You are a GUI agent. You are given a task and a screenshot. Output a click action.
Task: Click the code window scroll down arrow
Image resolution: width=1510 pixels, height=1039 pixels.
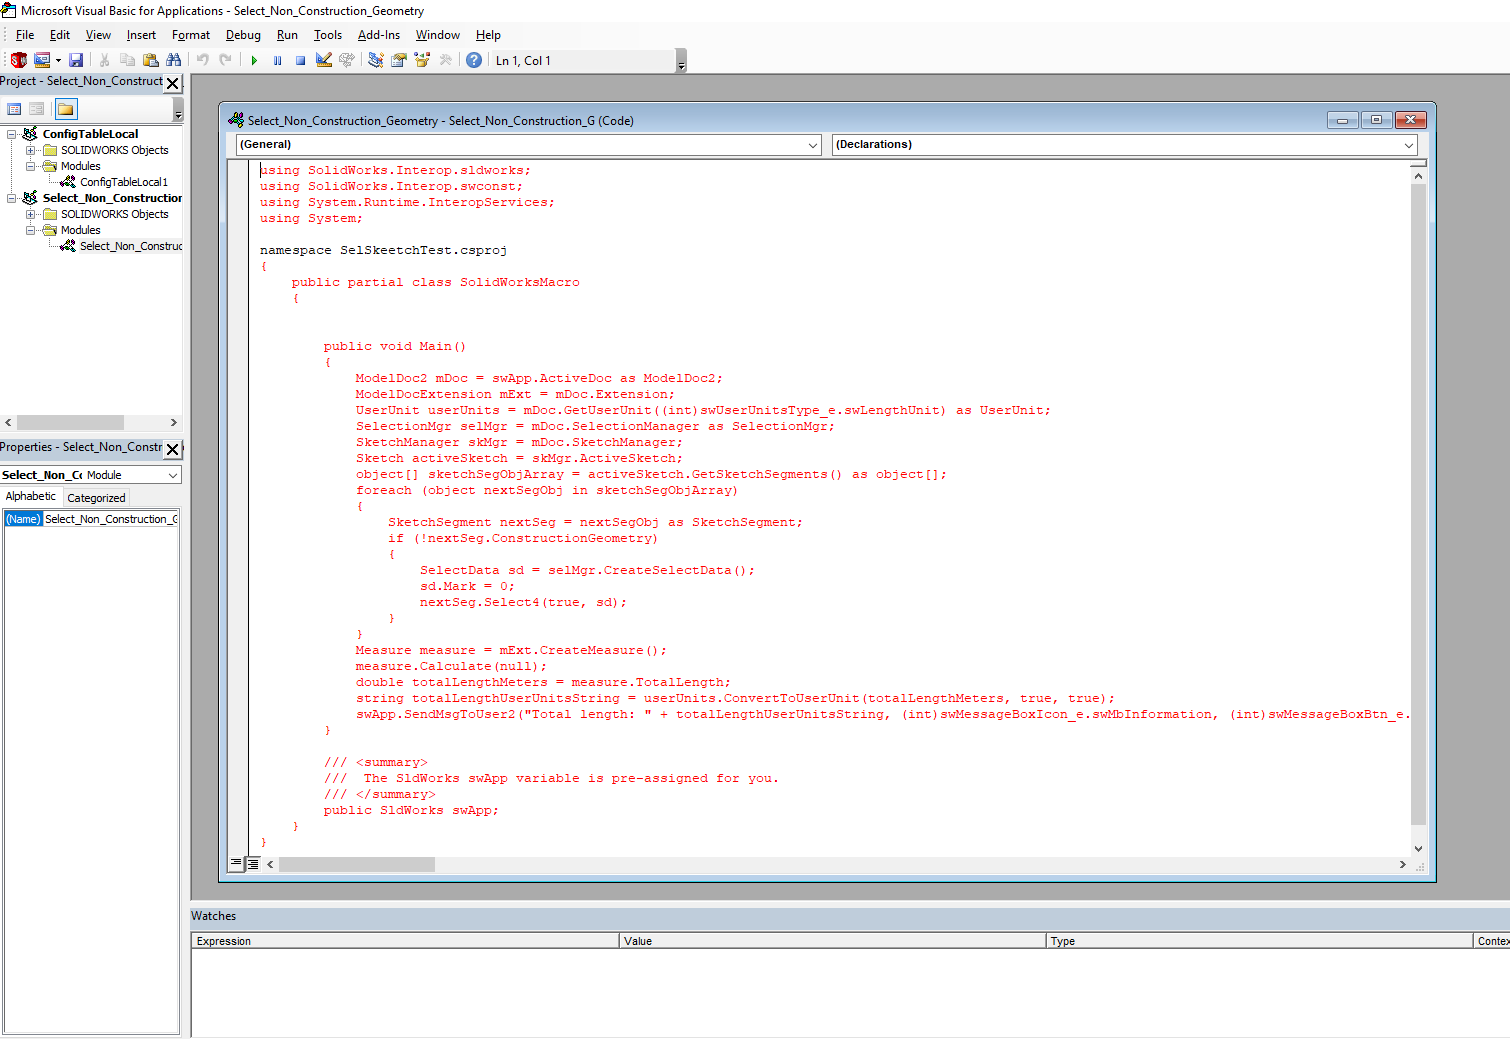tap(1418, 848)
